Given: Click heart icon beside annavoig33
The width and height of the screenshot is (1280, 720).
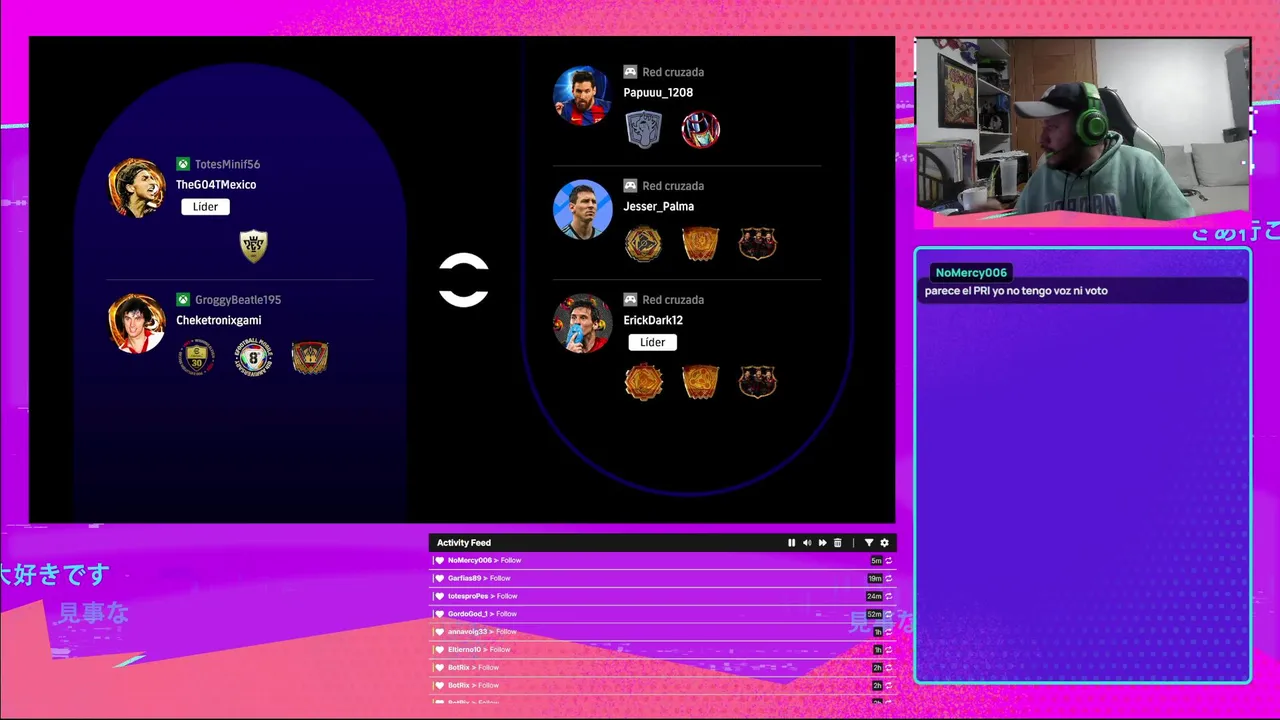Looking at the screenshot, I should pos(439,632).
